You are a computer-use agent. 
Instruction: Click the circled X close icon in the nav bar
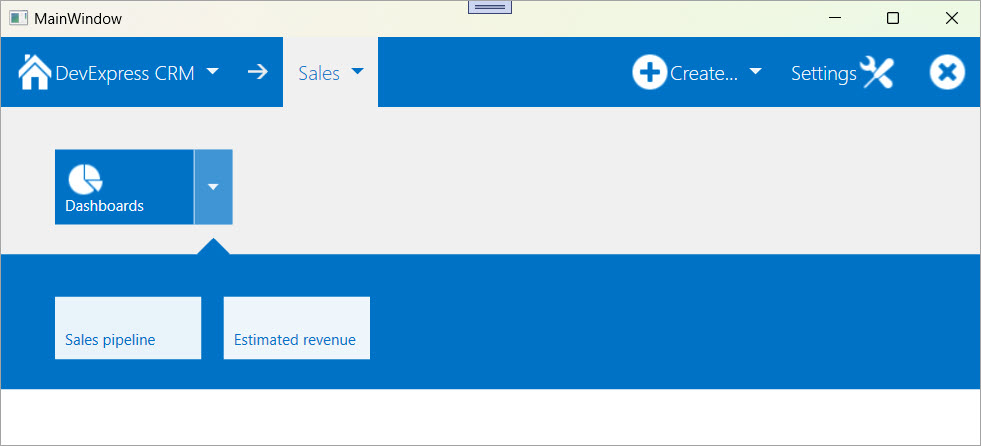[x=947, y=72]
